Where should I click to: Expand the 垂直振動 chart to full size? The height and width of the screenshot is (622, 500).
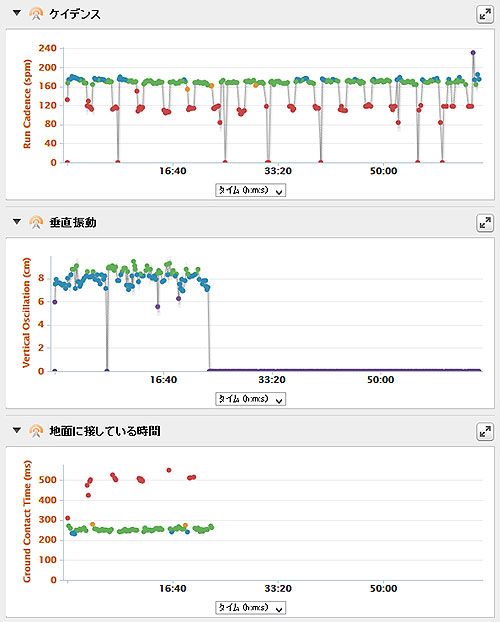coord(485,223)
